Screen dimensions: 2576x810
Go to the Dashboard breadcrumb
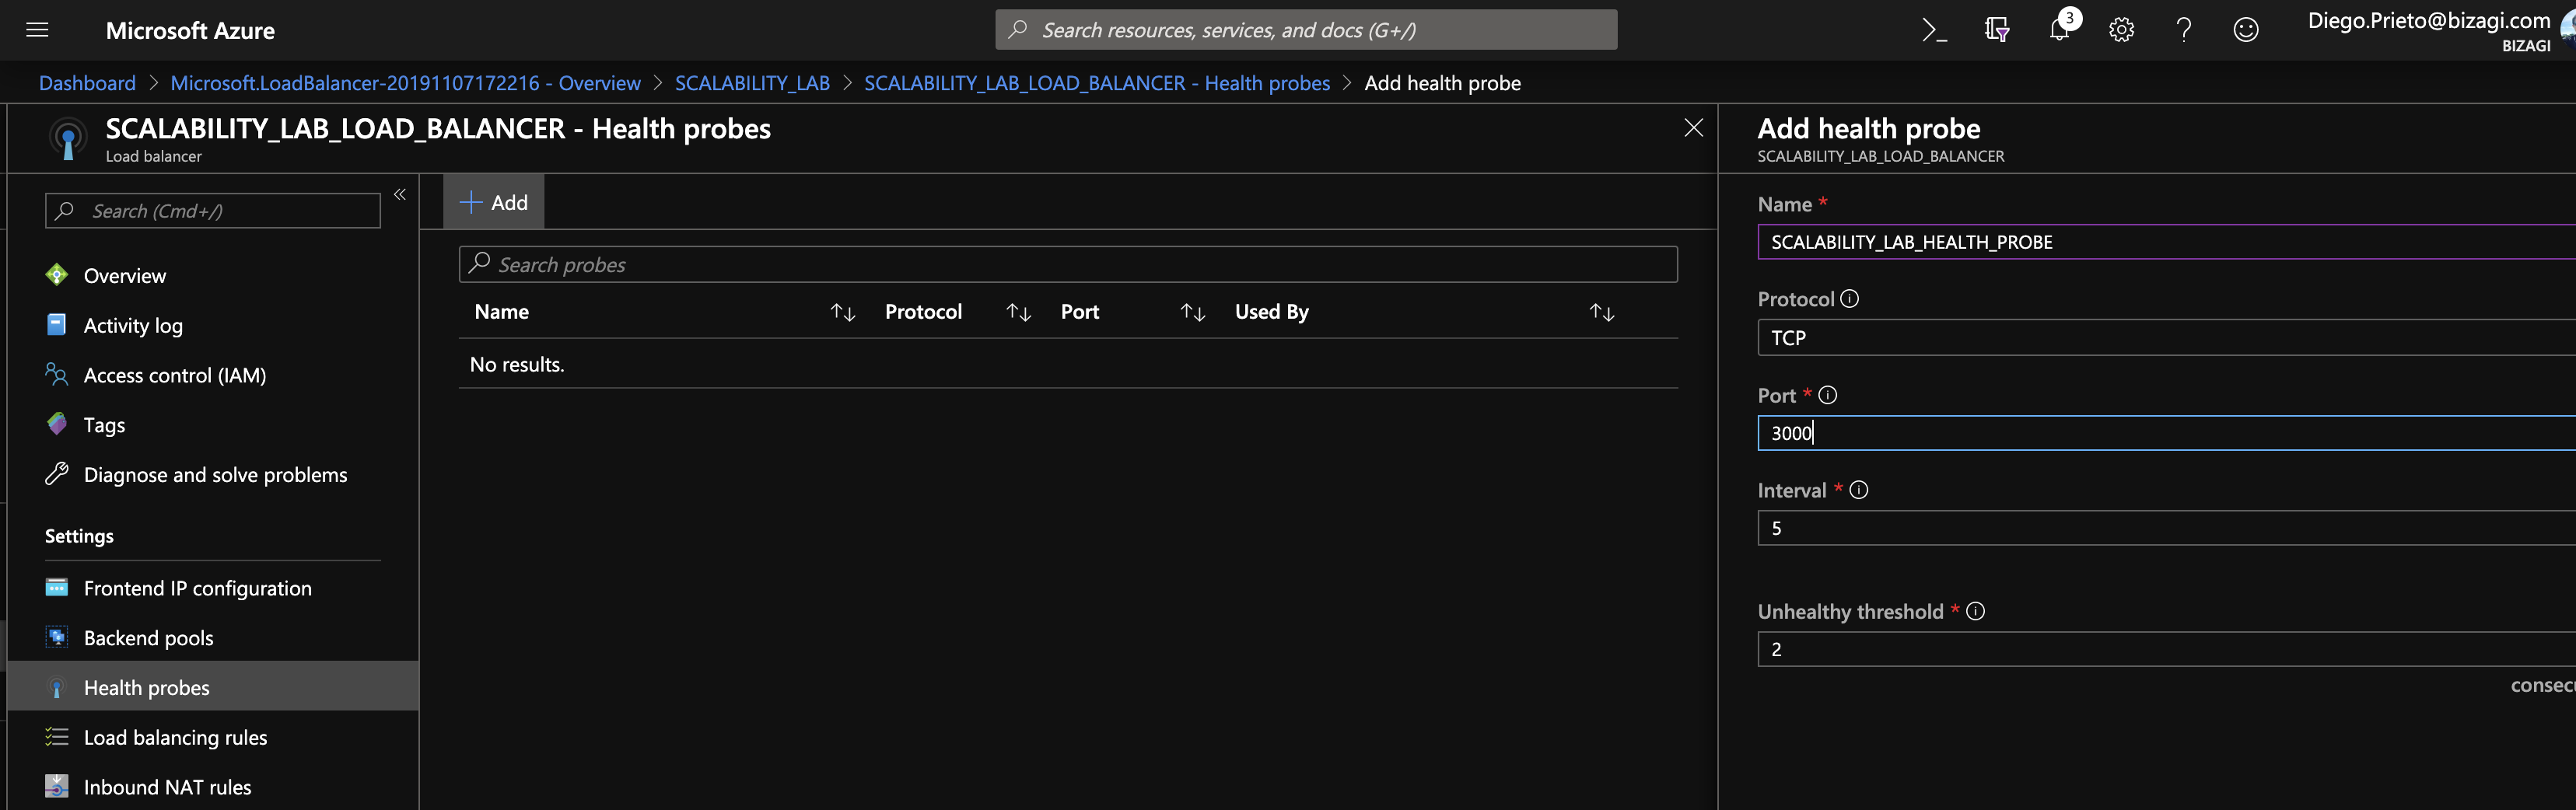(87, 83)
